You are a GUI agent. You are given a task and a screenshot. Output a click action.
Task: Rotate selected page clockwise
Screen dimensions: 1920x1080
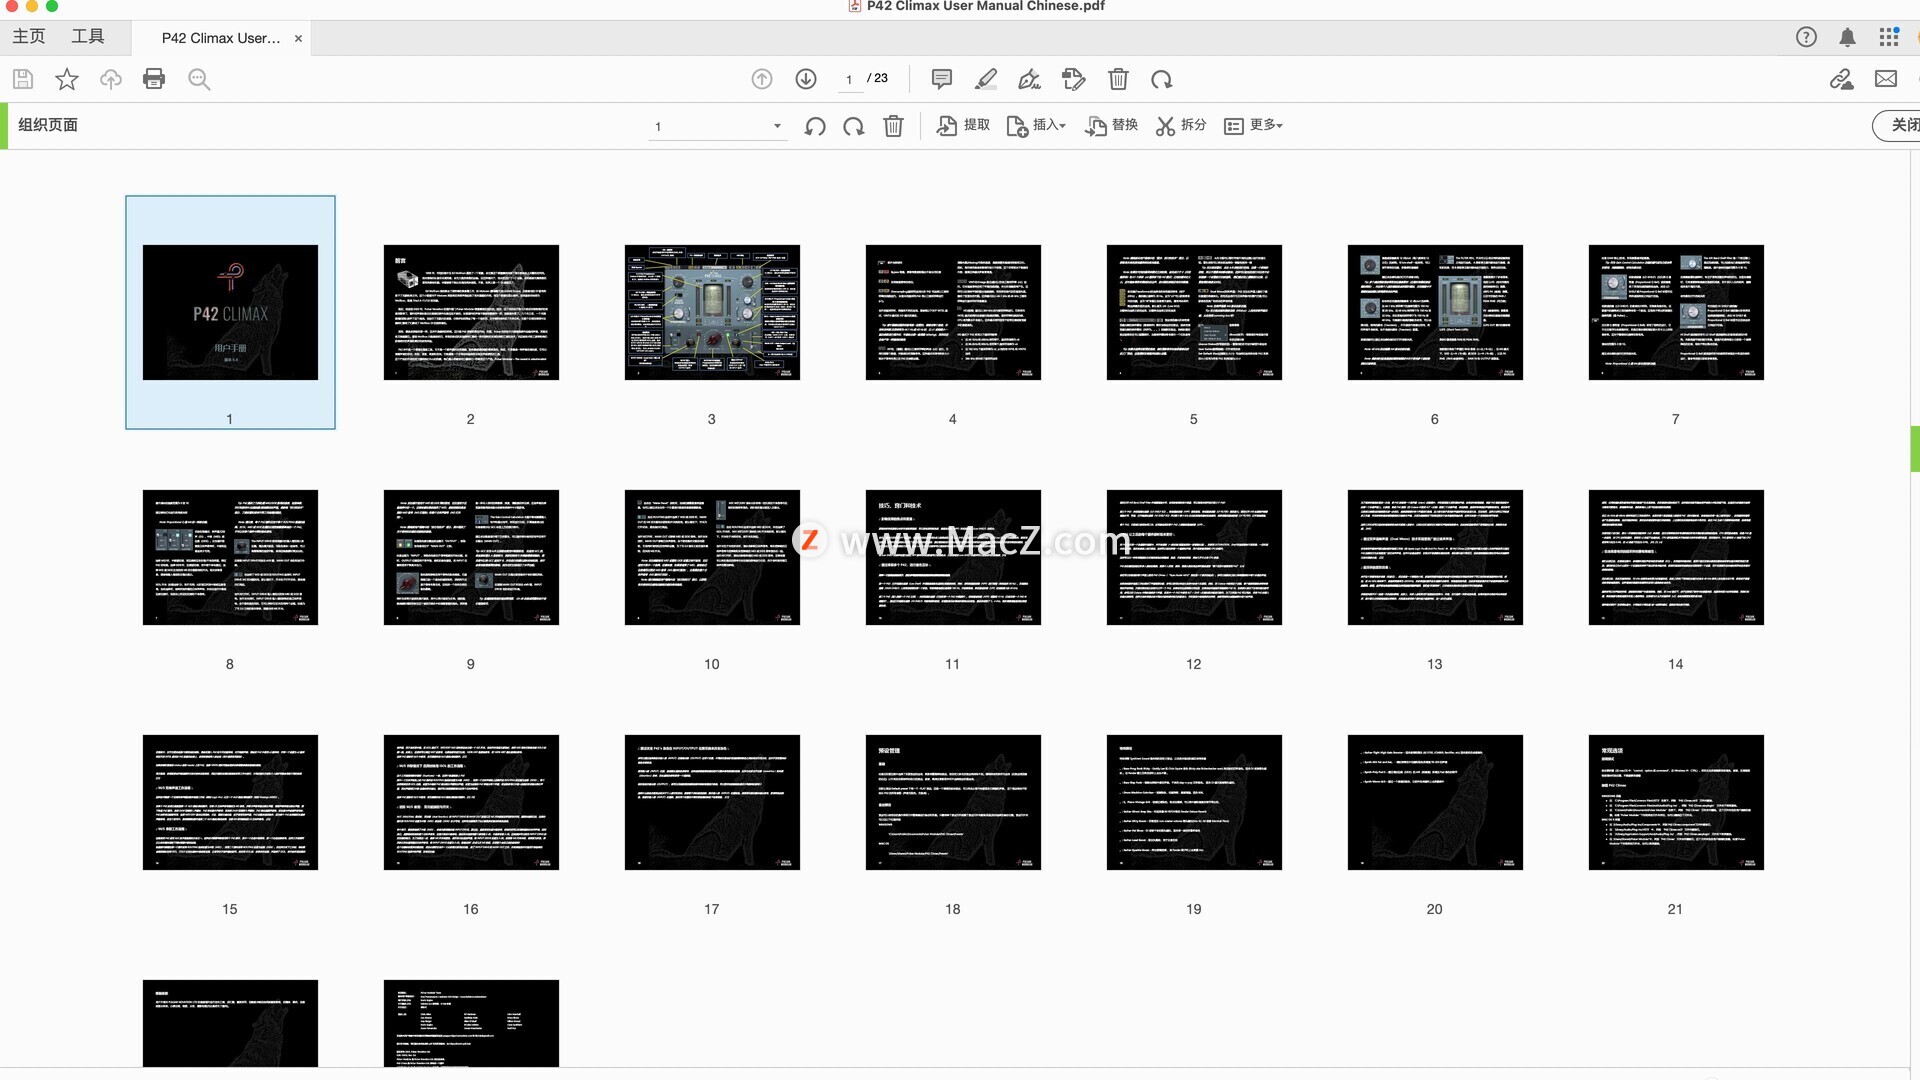(854, 126)
